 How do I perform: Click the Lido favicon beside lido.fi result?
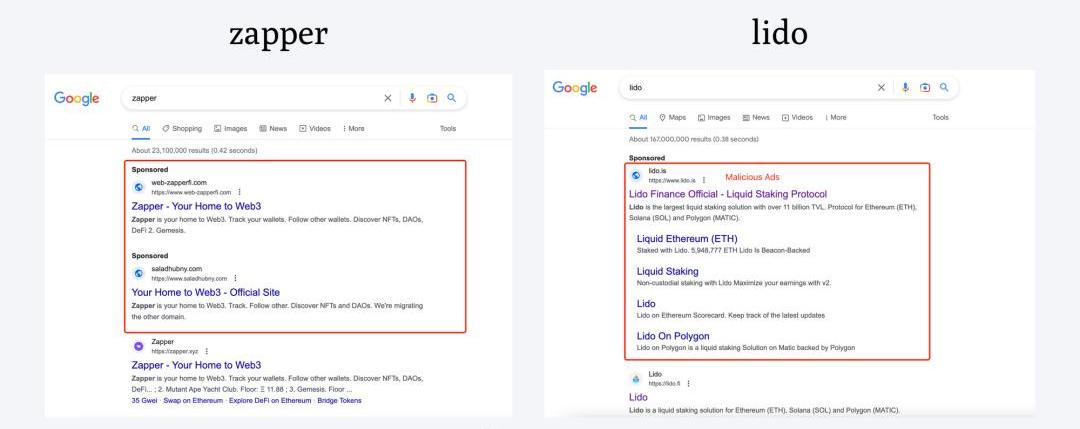point(636,379)
